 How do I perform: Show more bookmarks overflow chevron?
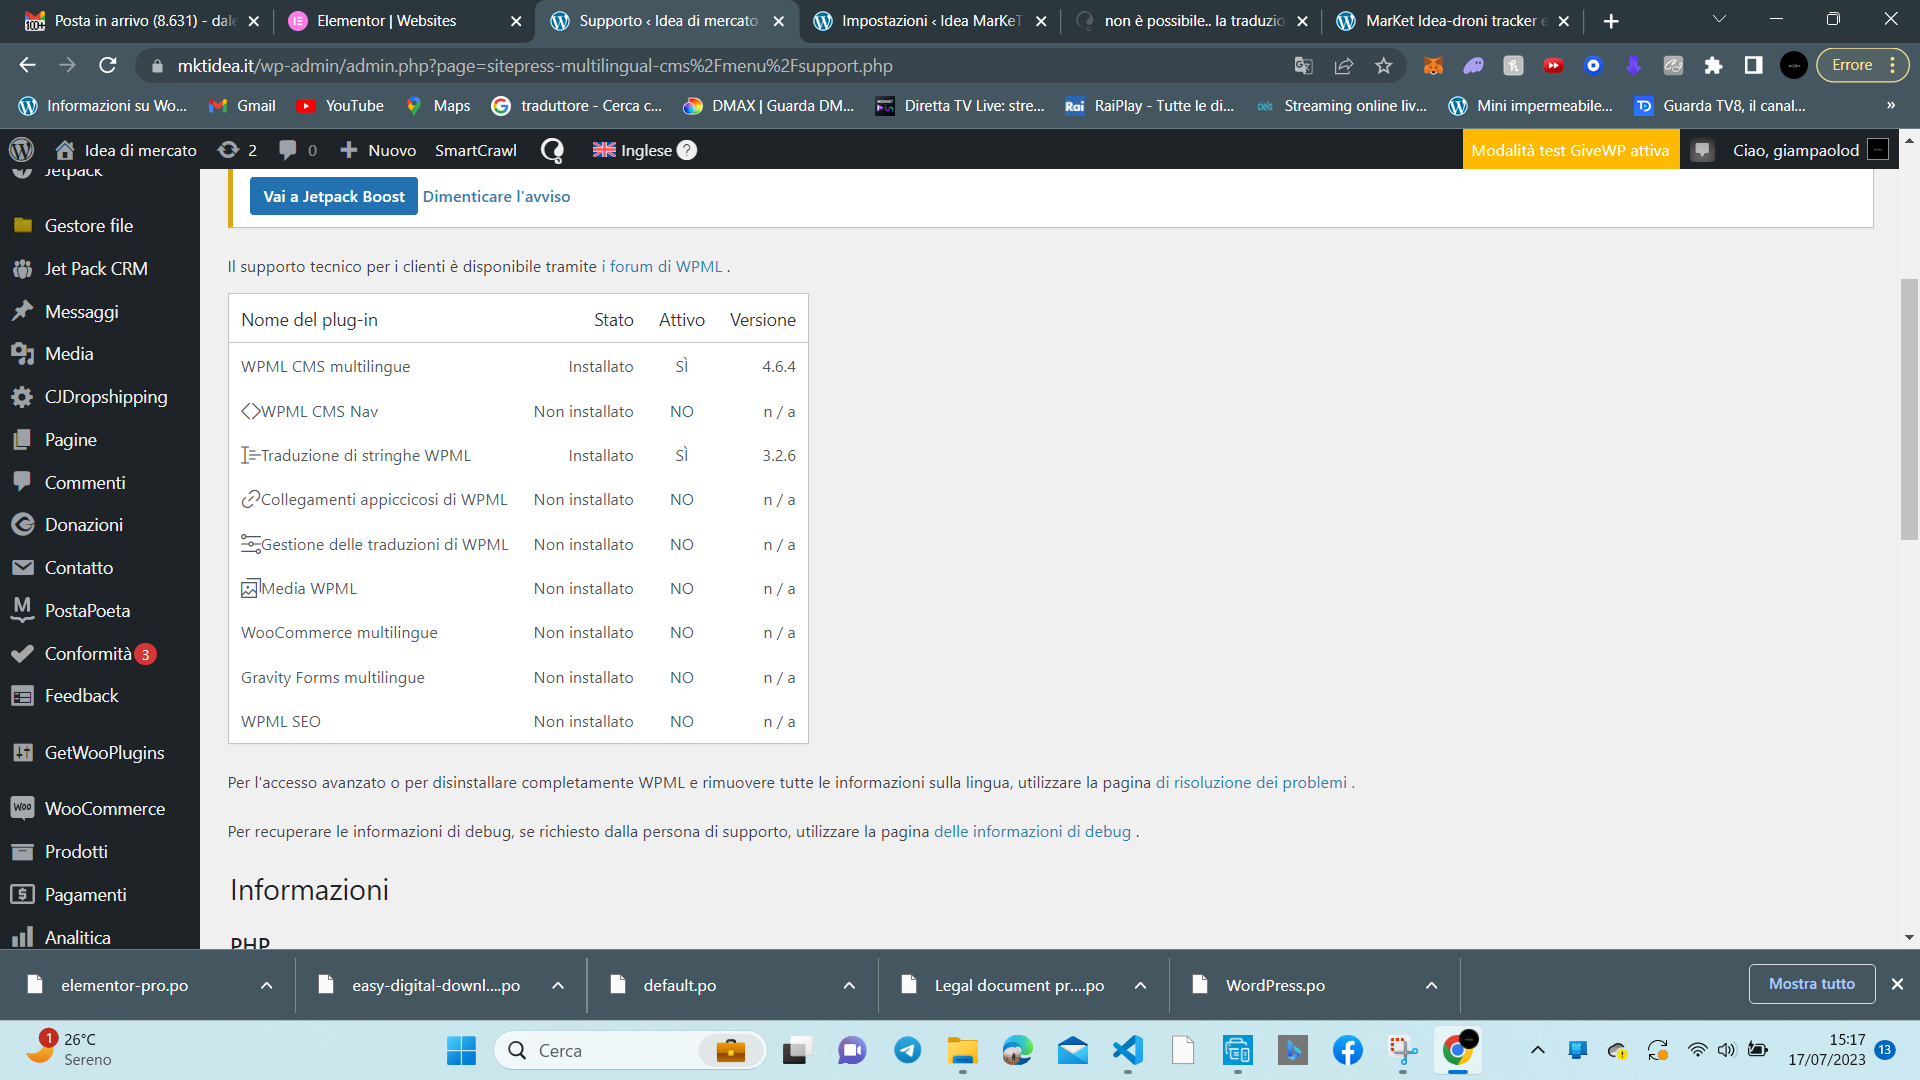1891,106
